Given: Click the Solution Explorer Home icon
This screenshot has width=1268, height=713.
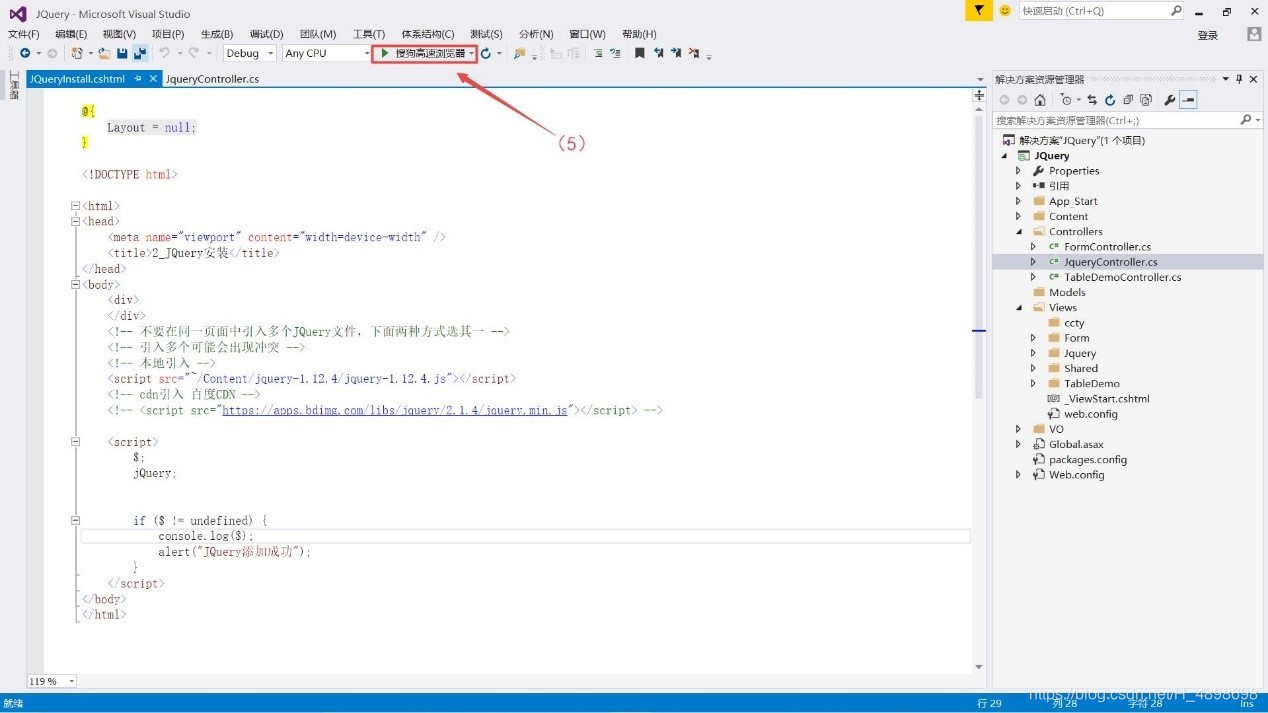Looking at the screenshot, I should [x=1040, y=100].
